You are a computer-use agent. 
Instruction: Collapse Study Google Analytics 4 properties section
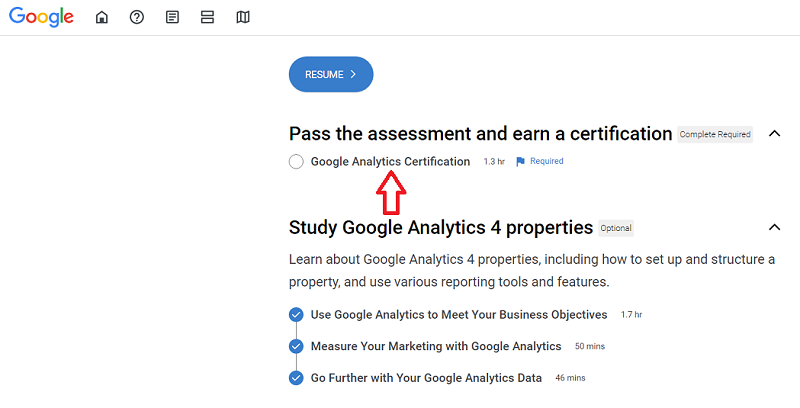coord(774,227)
